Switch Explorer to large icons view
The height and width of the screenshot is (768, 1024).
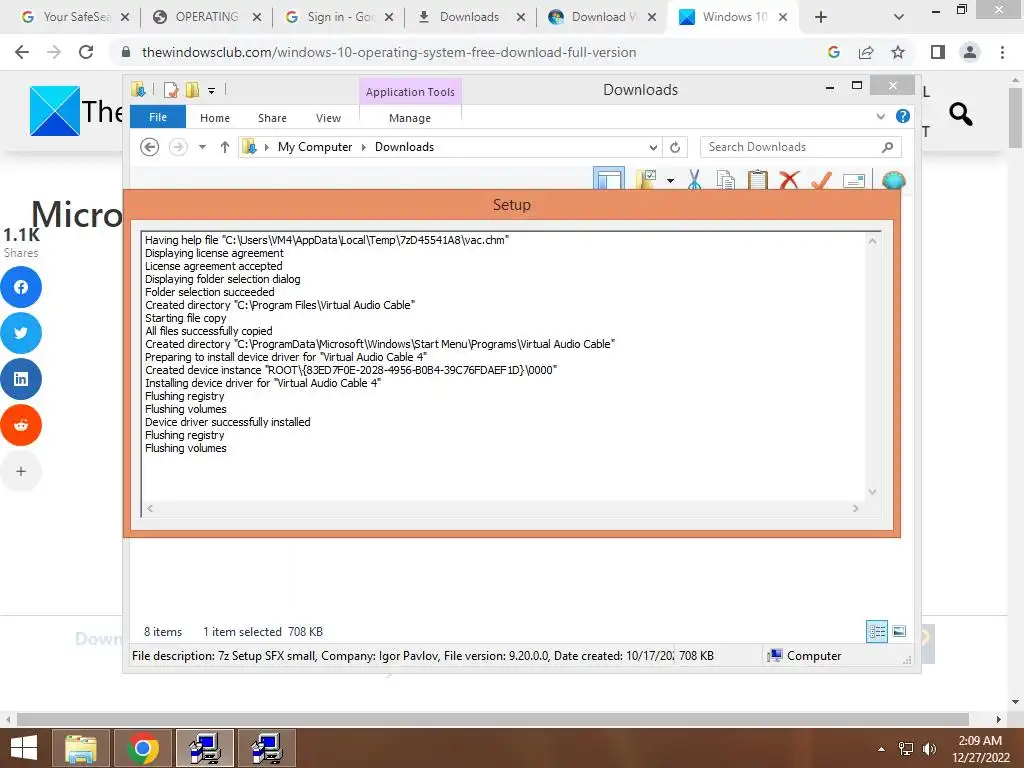click(x=899, y=631)
